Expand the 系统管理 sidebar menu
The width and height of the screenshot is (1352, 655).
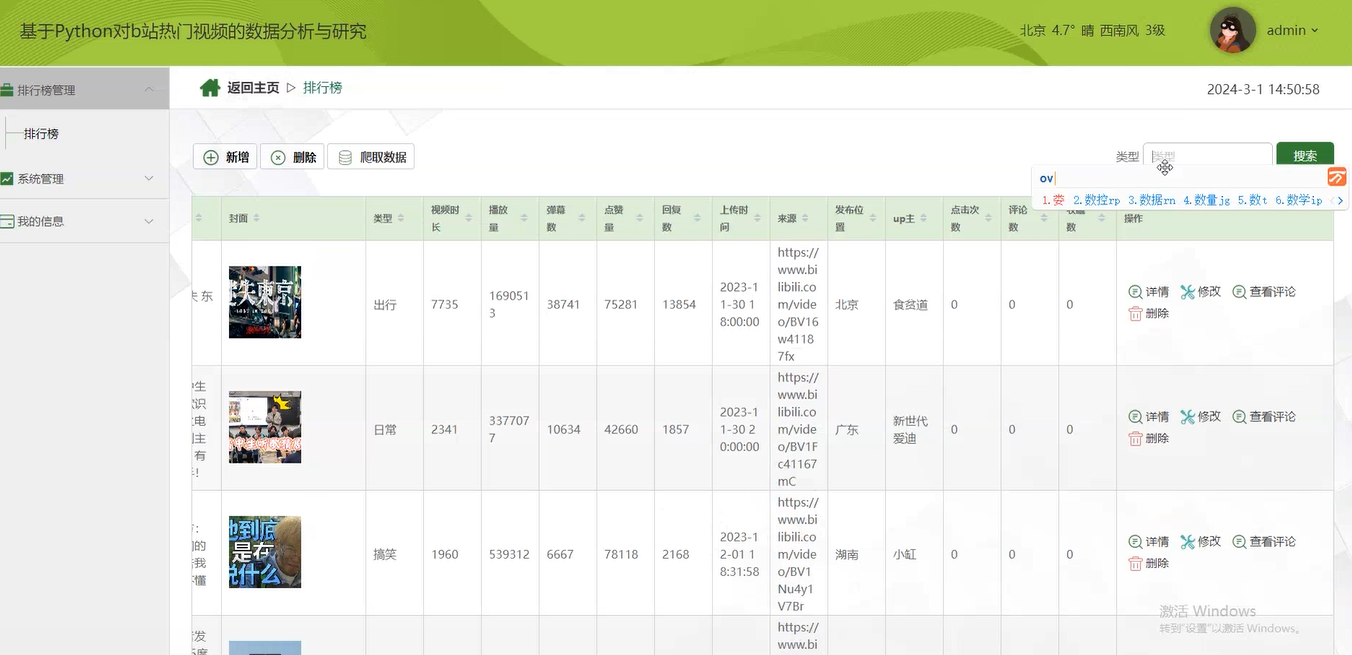[x=84, y=178]
